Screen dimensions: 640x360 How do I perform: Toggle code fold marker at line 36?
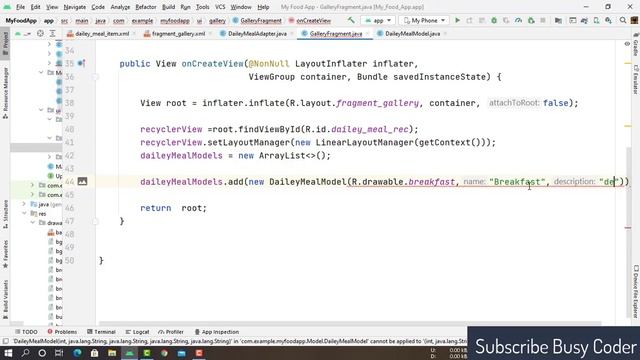(95, 77)
